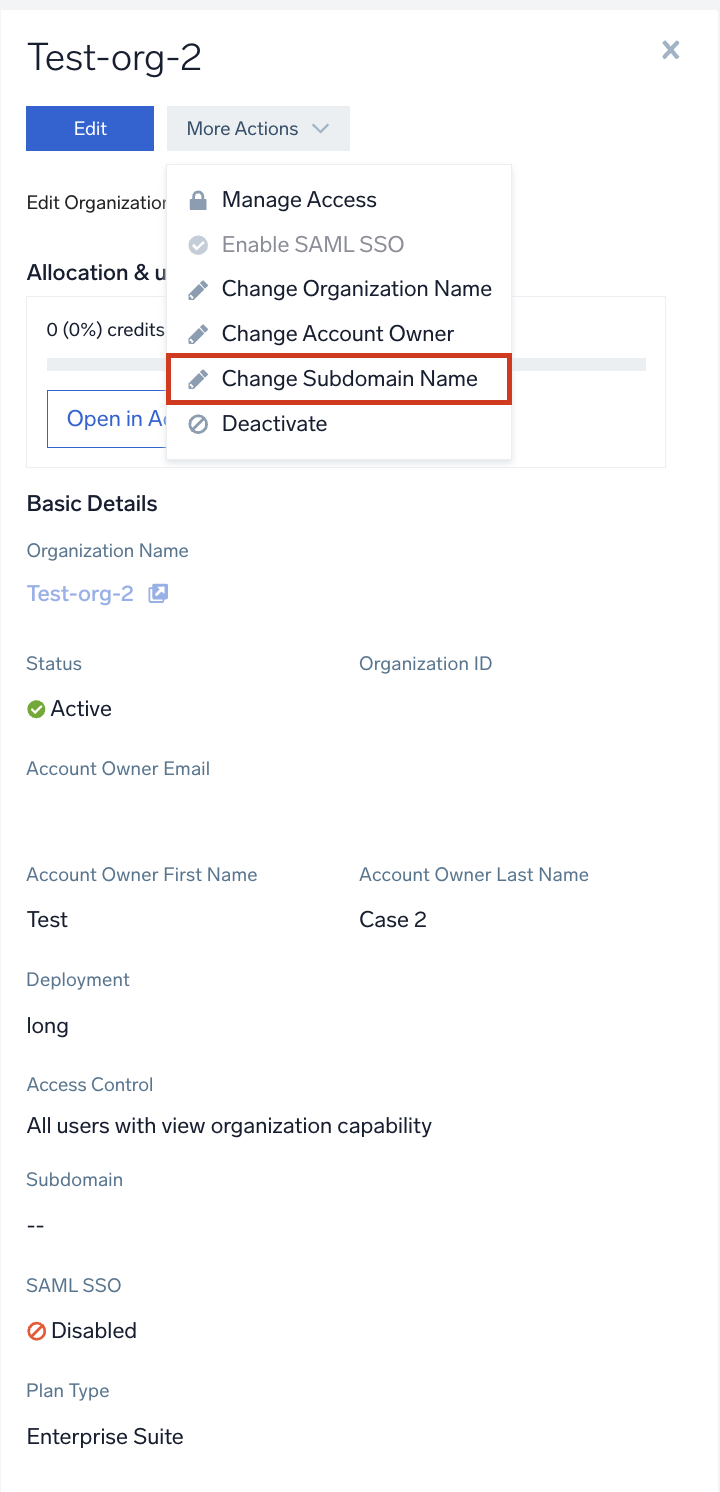Image resolution: width=720 pixels, height=1492 pixels.
Task: Click the lock icon beside Manage Access
Action: 198,200
